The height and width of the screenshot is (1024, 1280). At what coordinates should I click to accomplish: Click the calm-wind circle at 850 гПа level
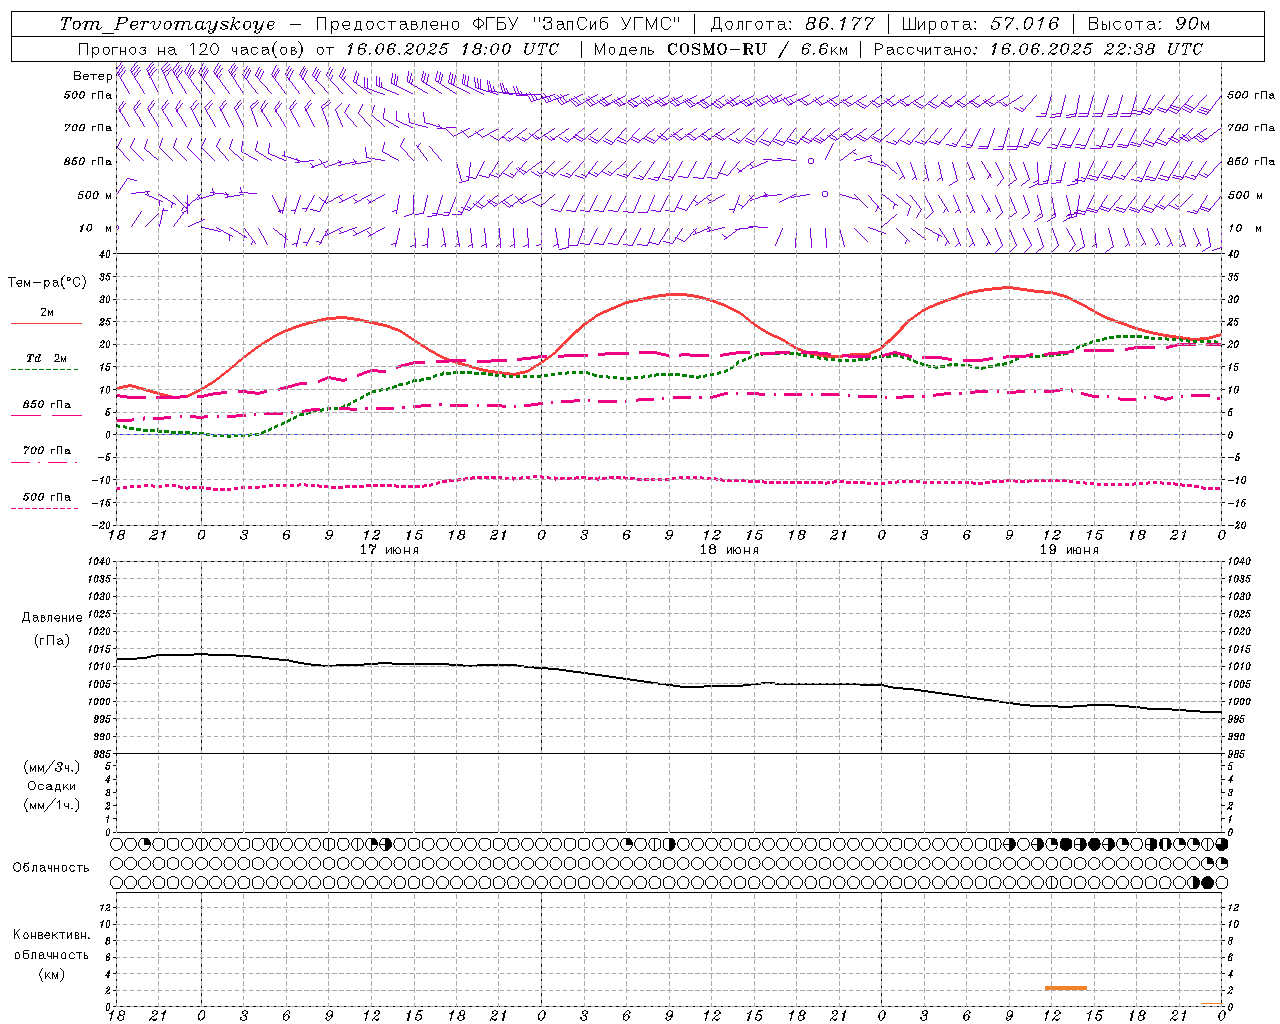pos(811,160)
